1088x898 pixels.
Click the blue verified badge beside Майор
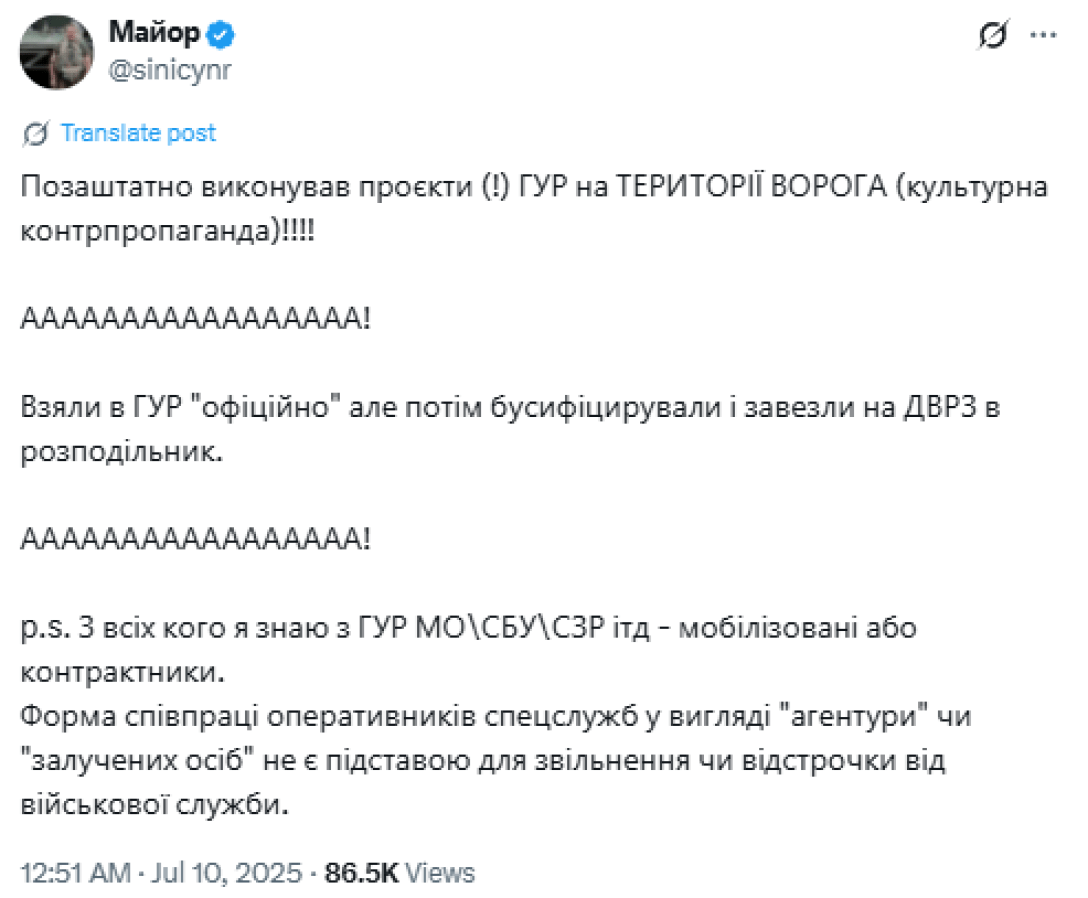point(221,35)
